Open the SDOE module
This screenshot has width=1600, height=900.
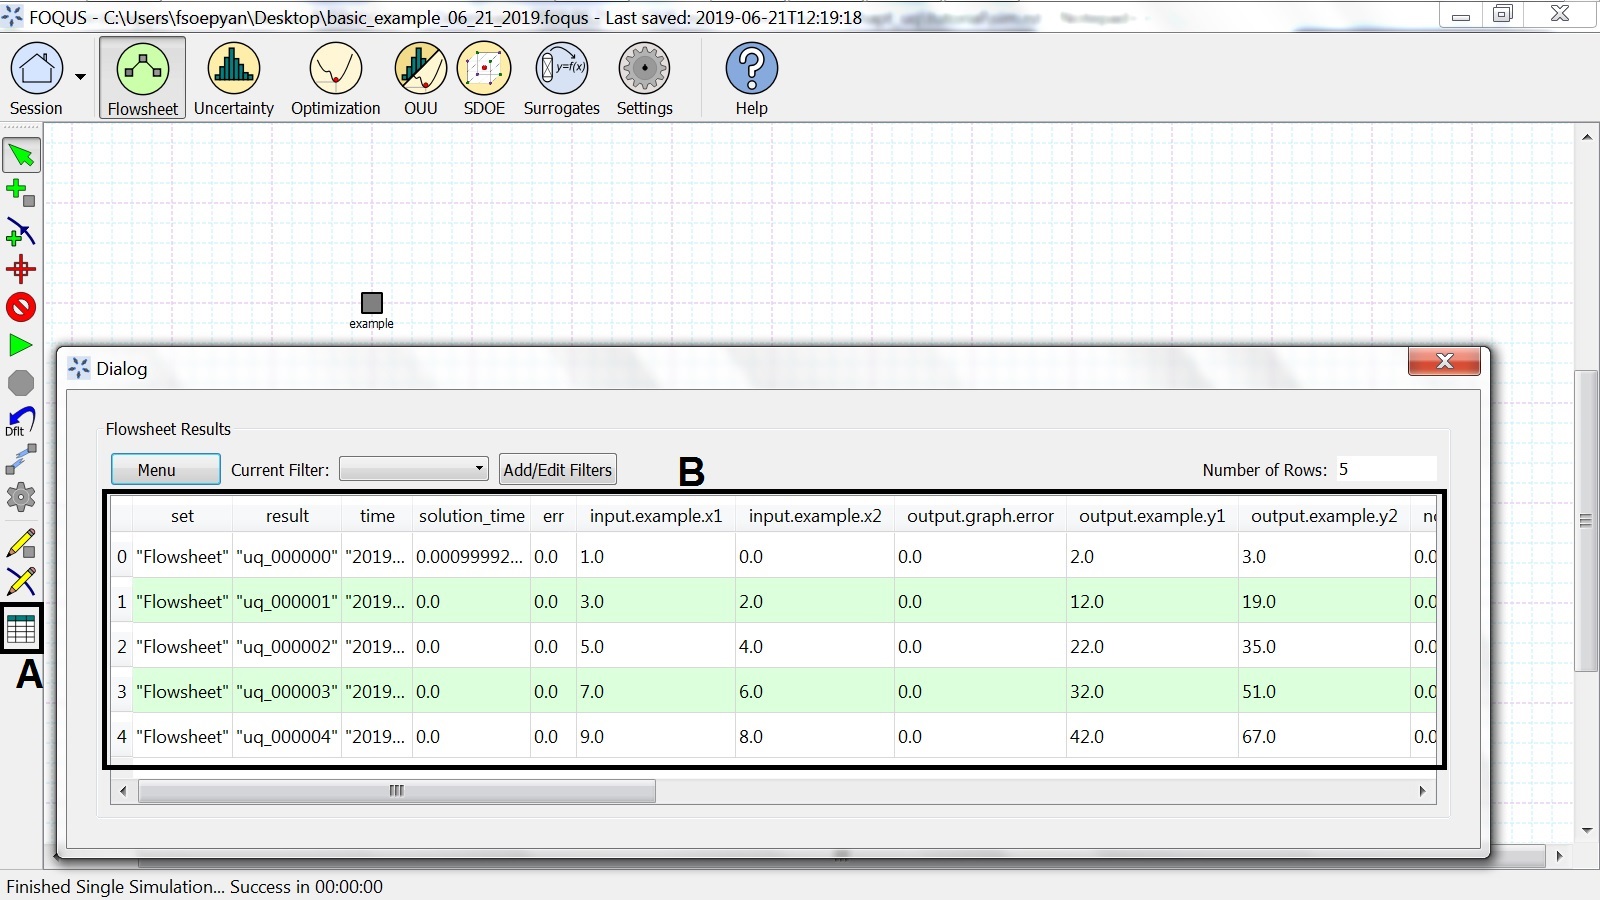(484, 77)
